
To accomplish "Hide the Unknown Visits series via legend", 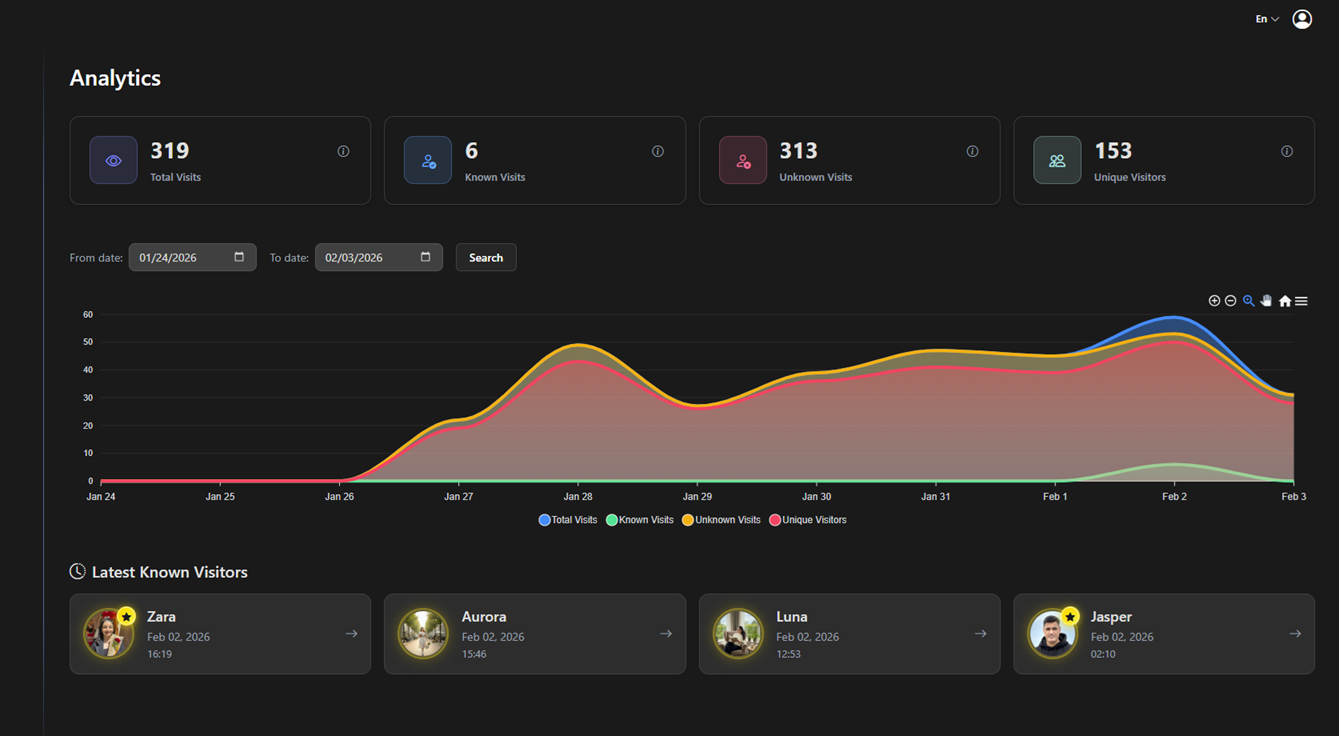I will [x=720, y=519].
